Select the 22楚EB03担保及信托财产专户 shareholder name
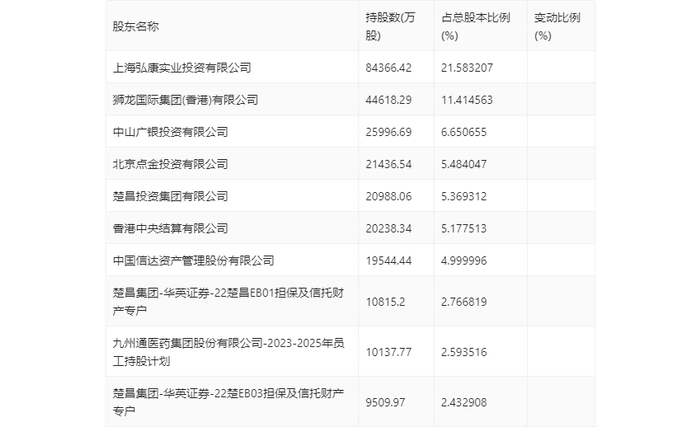Screen dimensions: 700x427 coord(228,402)
